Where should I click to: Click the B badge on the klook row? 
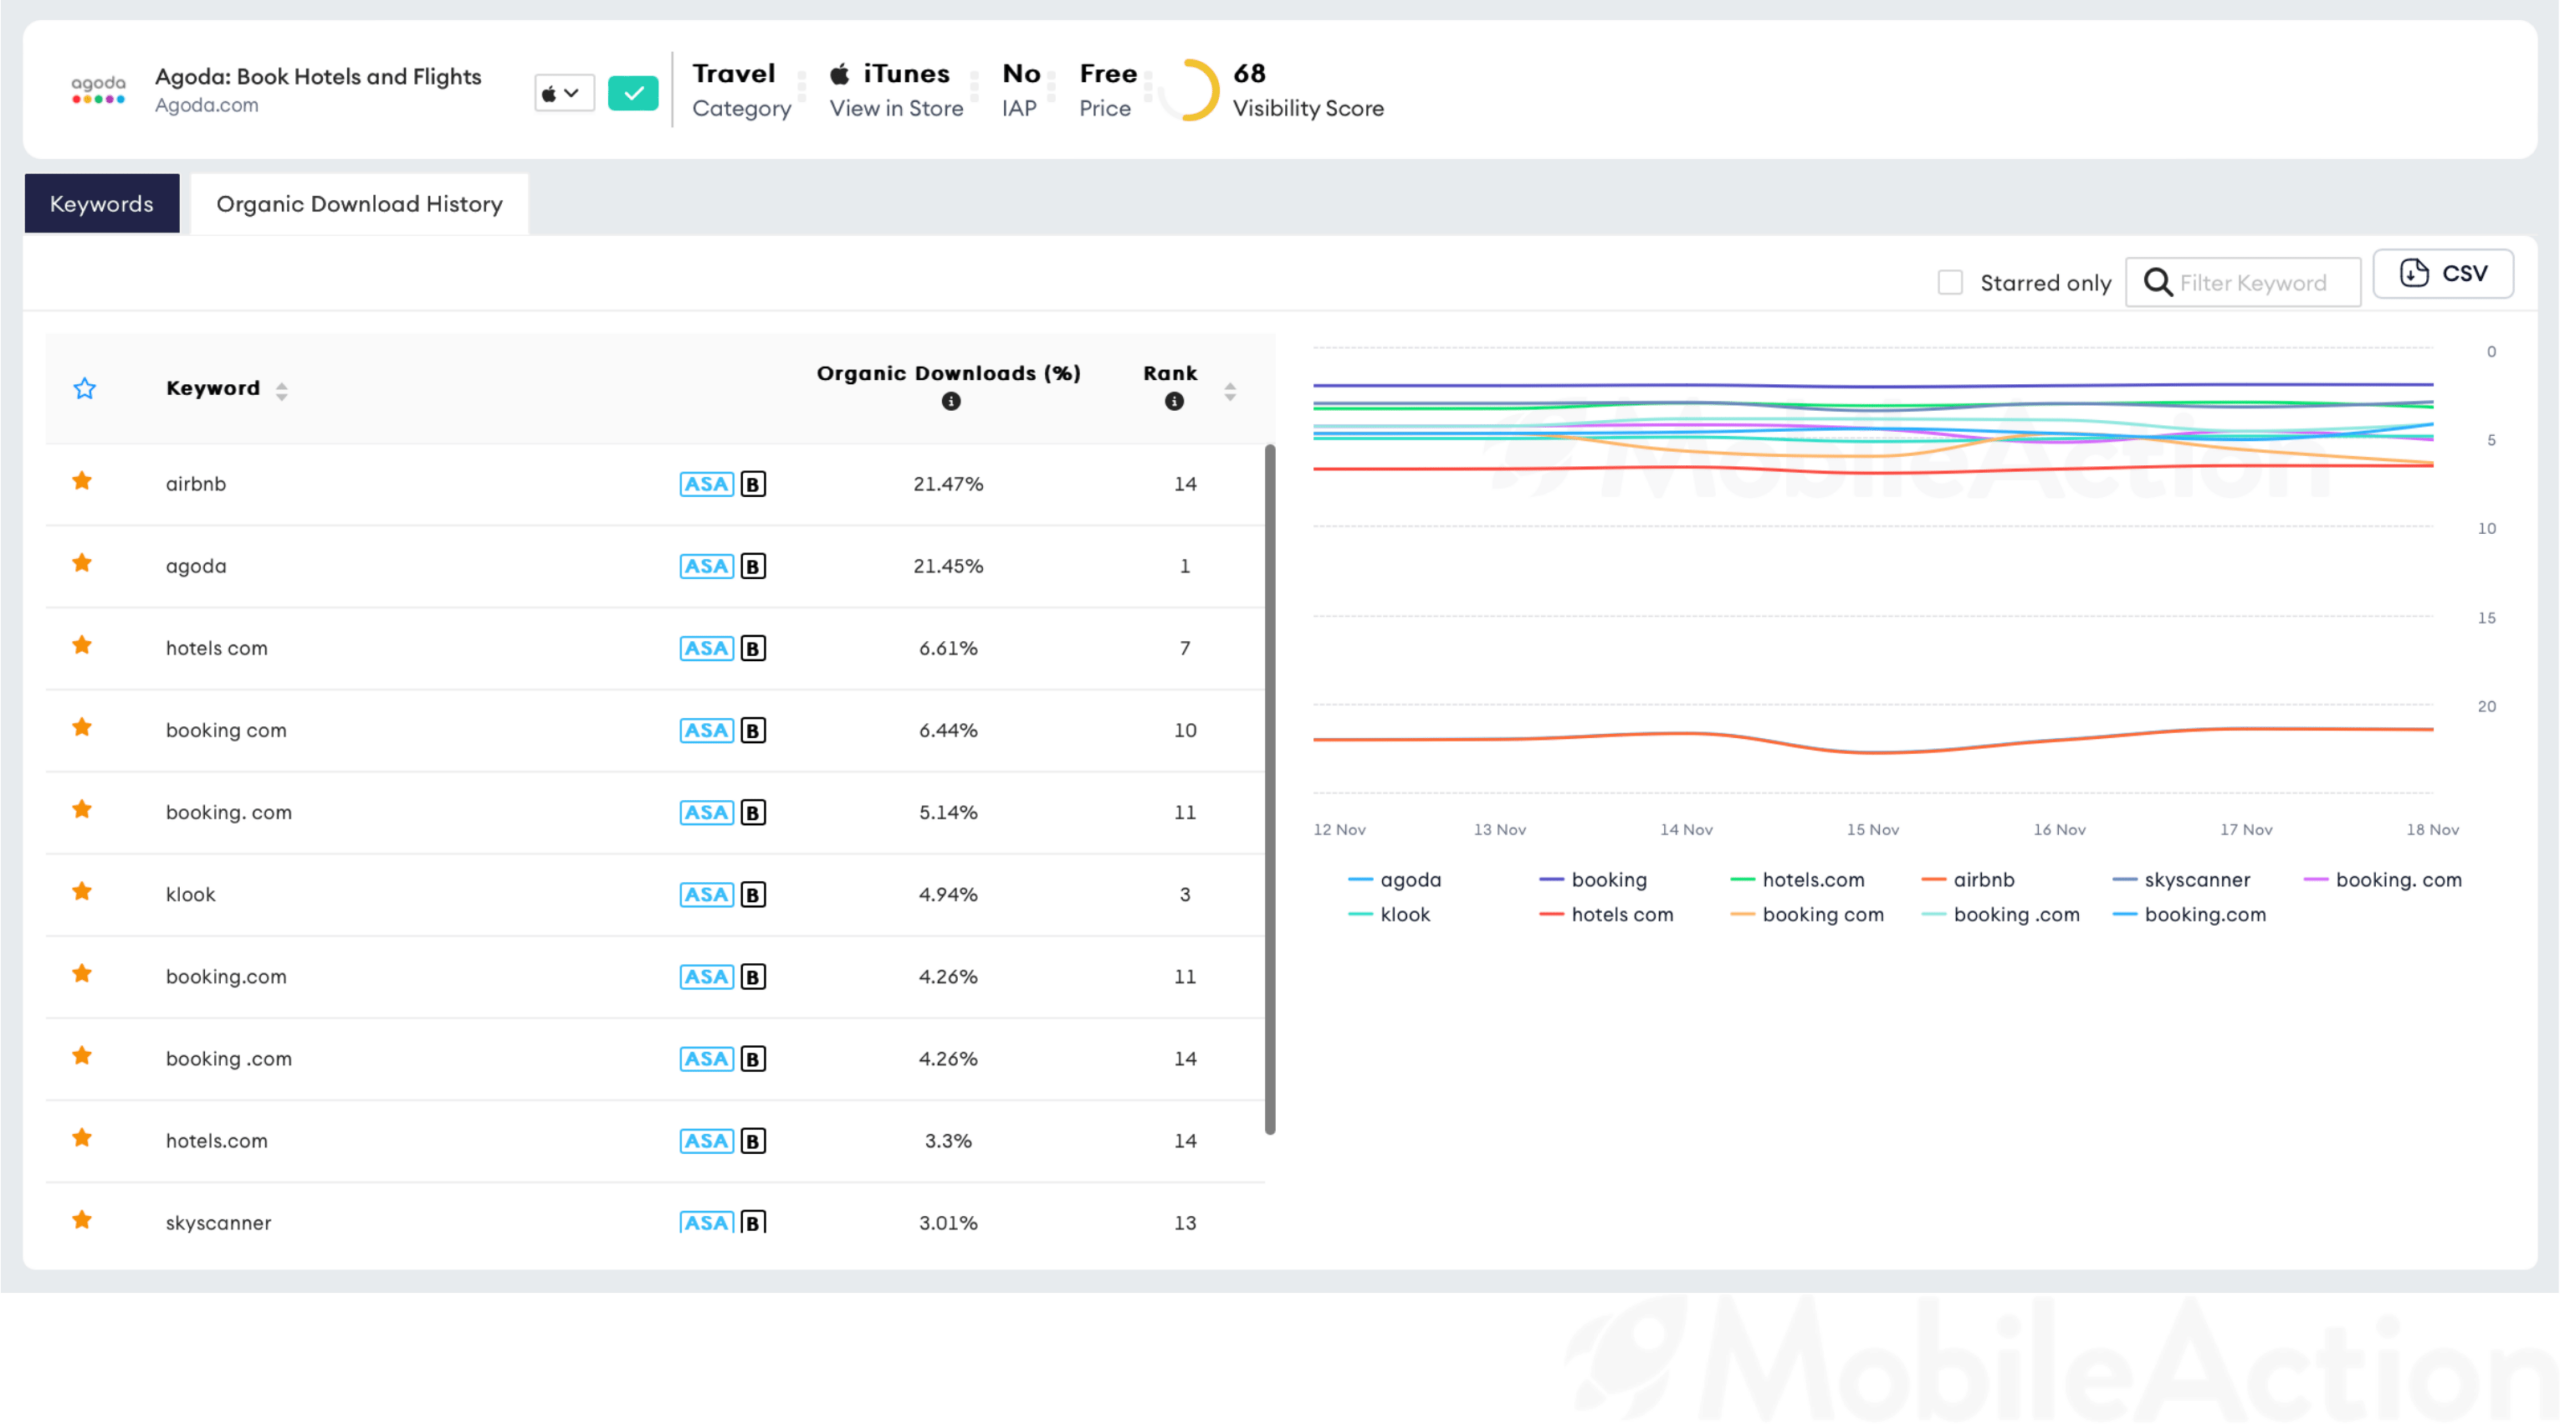pos(753,895)
